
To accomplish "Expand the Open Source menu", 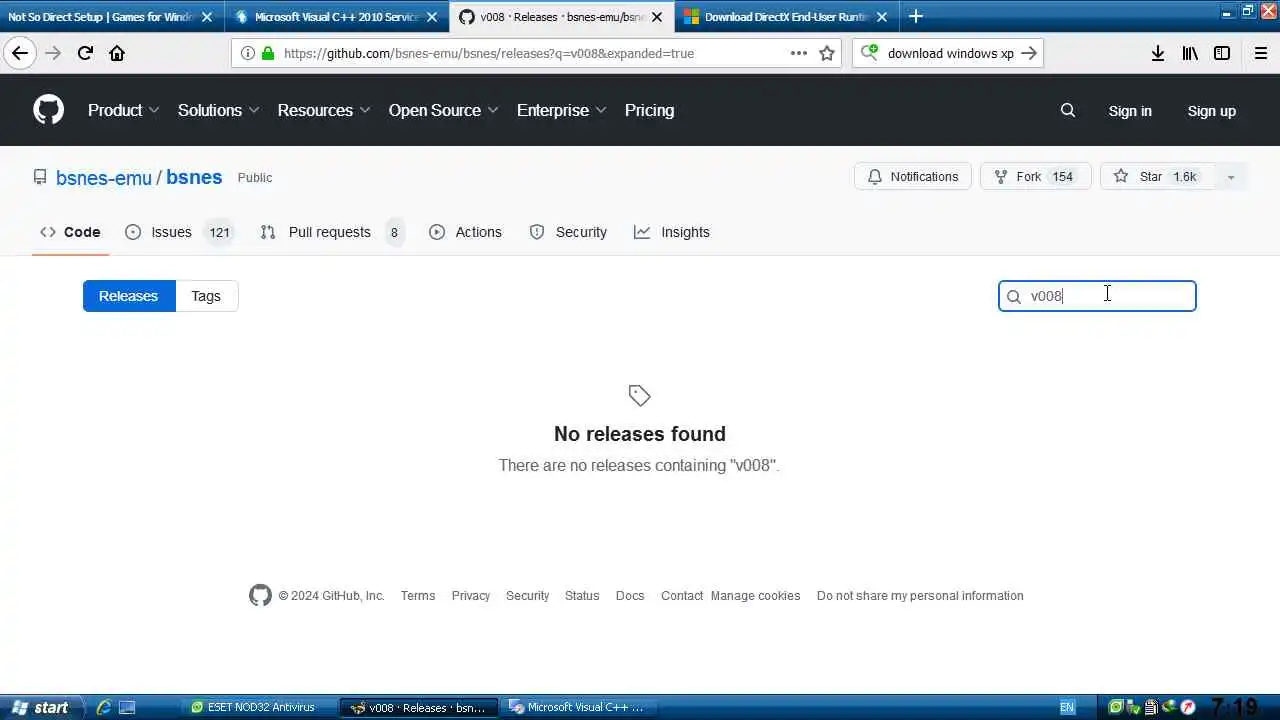I will pos(443,110).
